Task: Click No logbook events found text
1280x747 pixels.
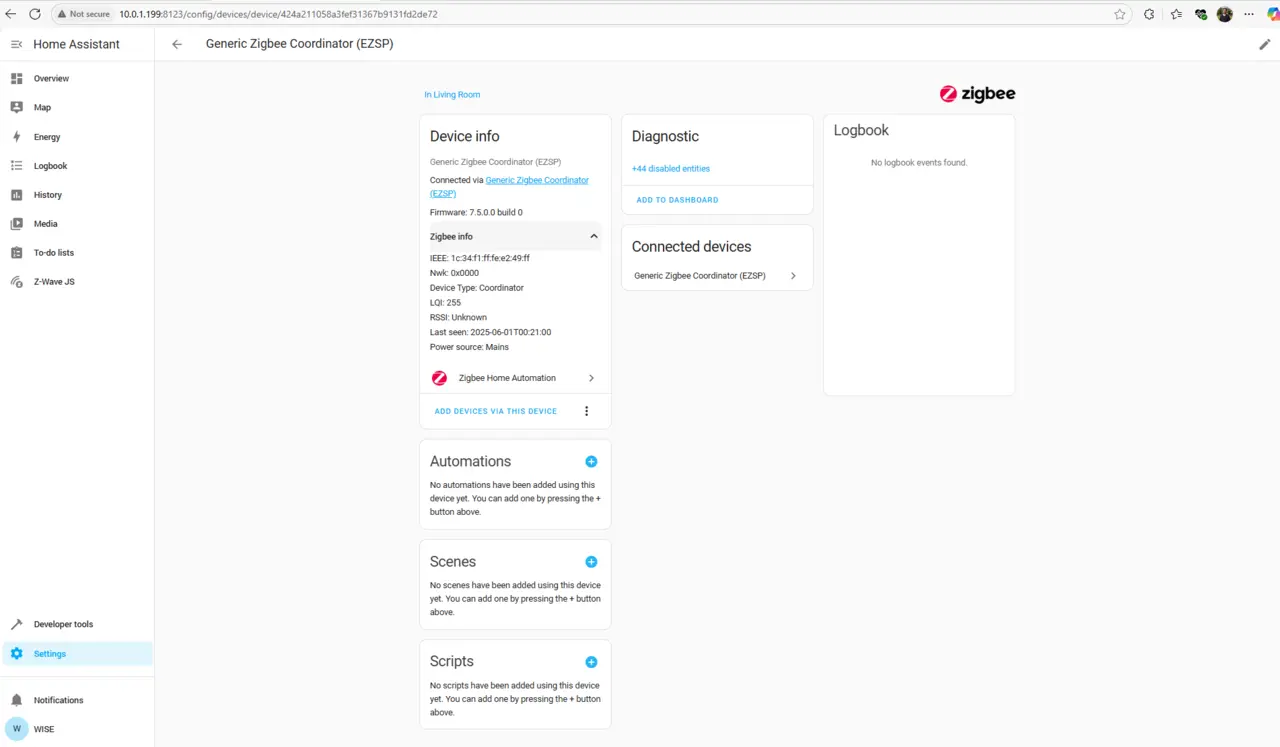Action: [919, 163]
